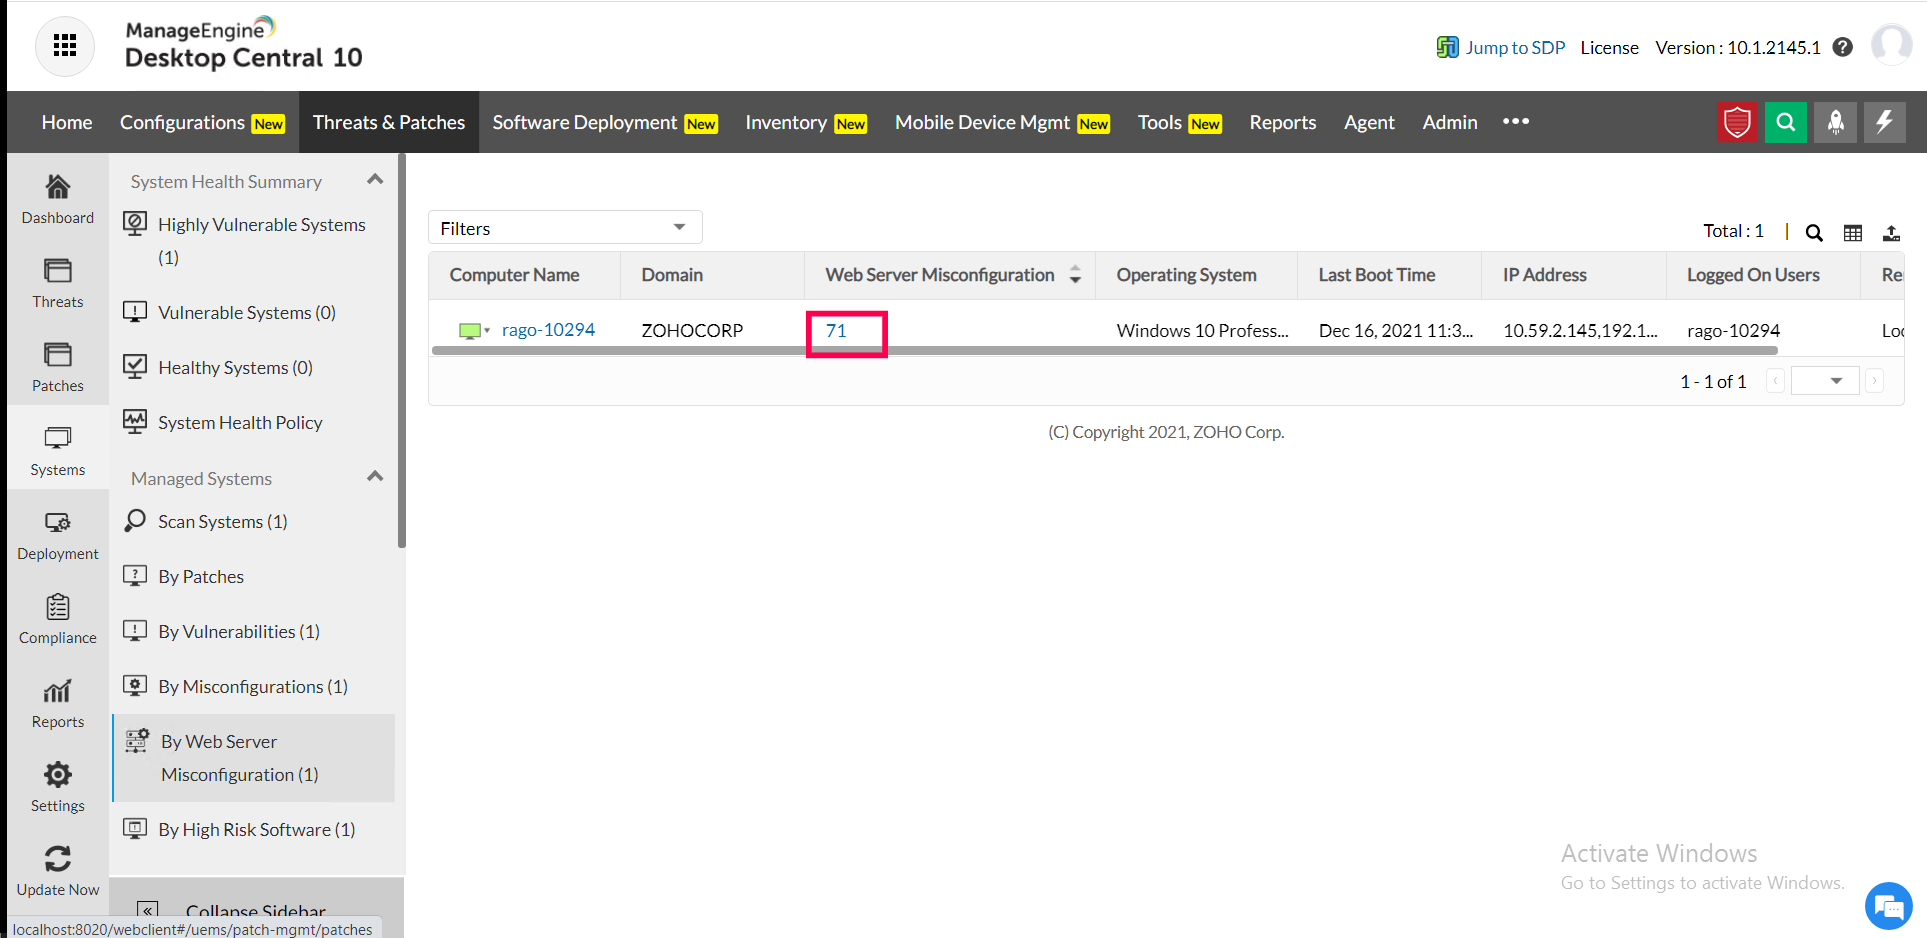Viewport: 1927px width, 938px height.
Task: Open the green search icon in navbar
Action: pyautogui.click(x=1786, y=122)
